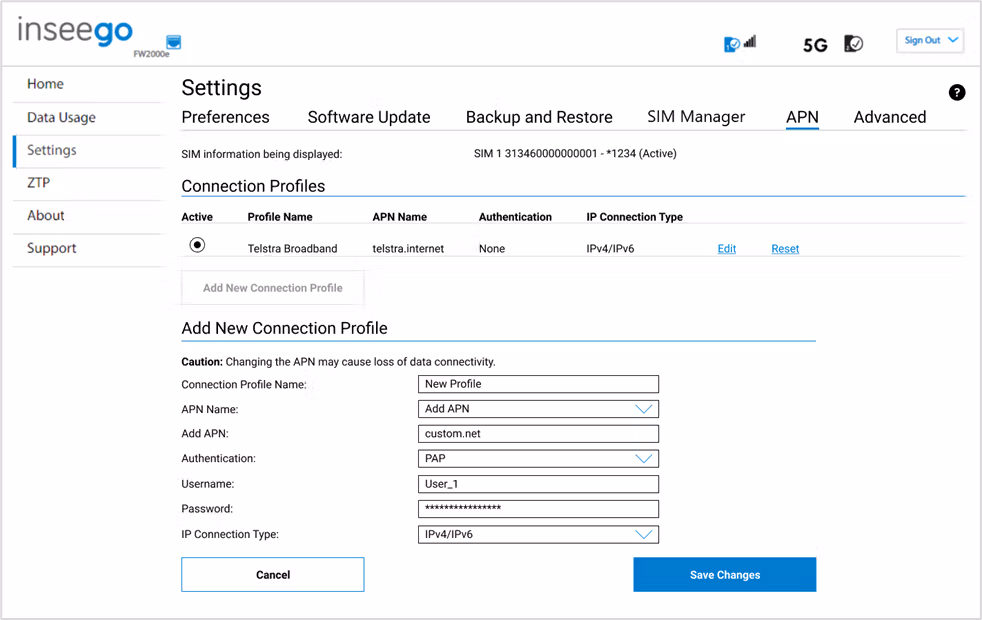This screenshot has width=982, height=620.
Task: Click the Password input field
Action: point(538,509)
